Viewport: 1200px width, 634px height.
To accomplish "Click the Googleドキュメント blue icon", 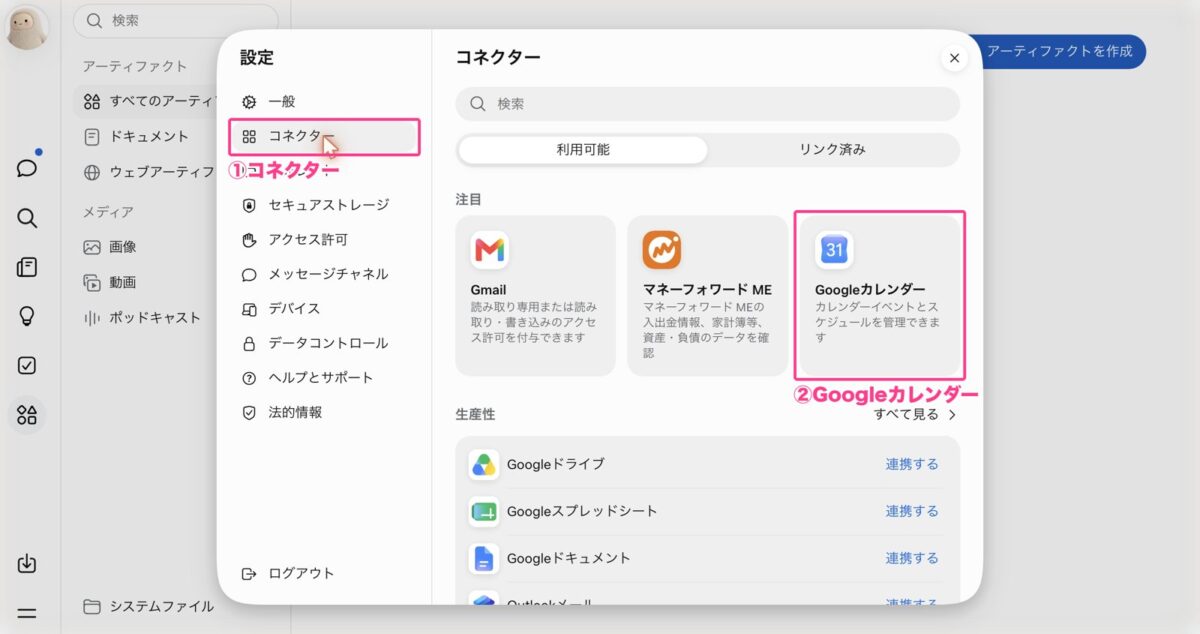I will [484, 558].
